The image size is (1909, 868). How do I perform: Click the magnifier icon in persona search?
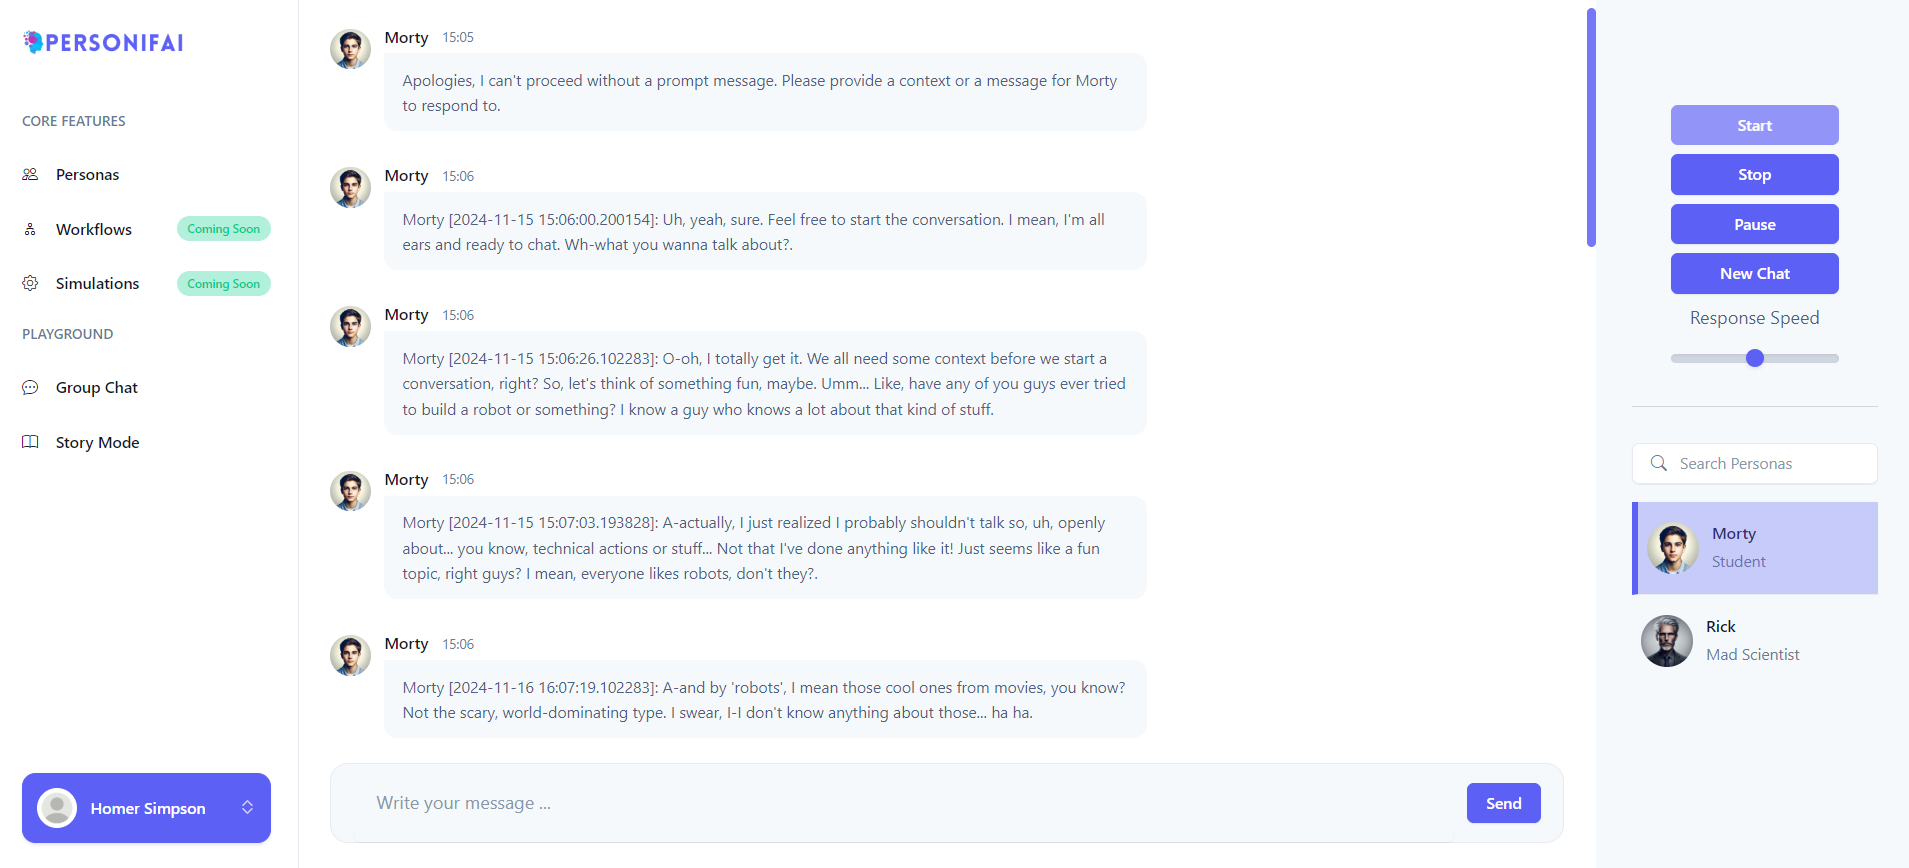pos(1659,463)
